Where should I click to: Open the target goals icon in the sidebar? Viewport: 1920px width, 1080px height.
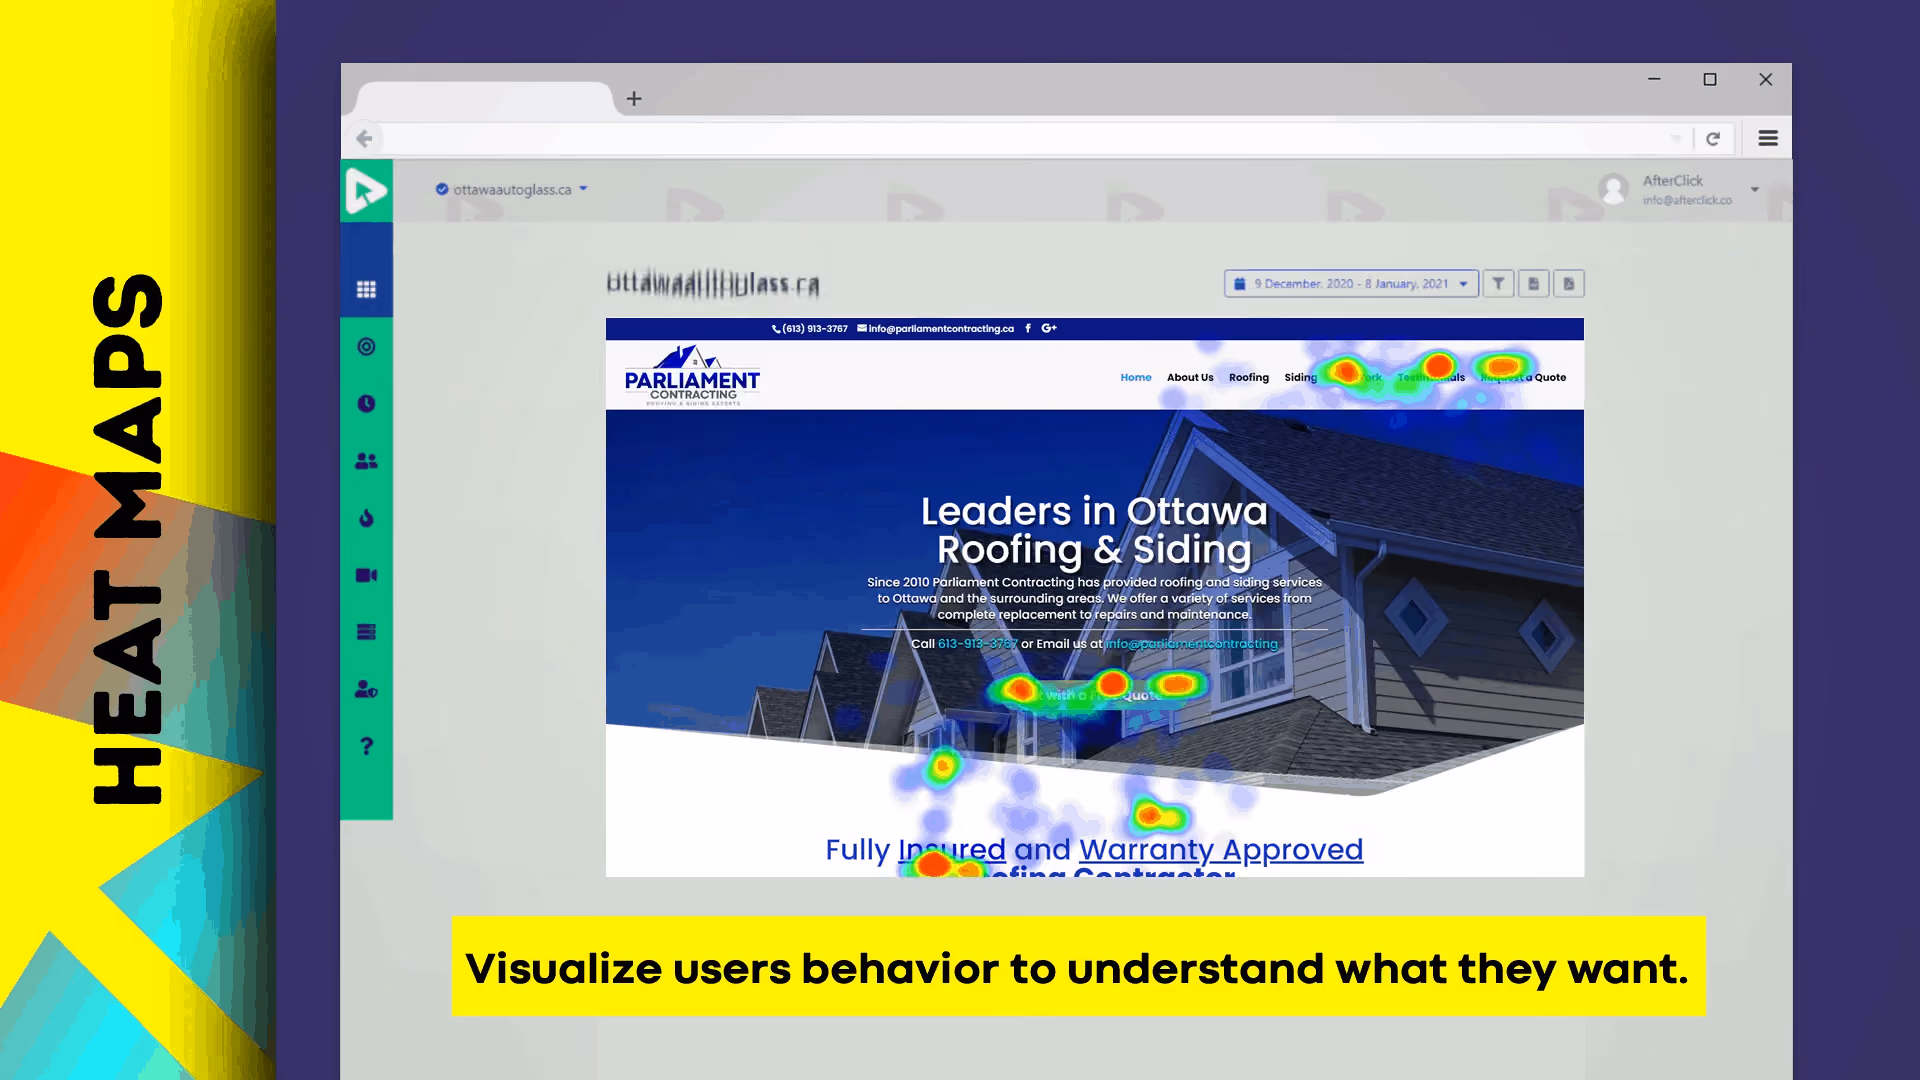tap(366, 346)
